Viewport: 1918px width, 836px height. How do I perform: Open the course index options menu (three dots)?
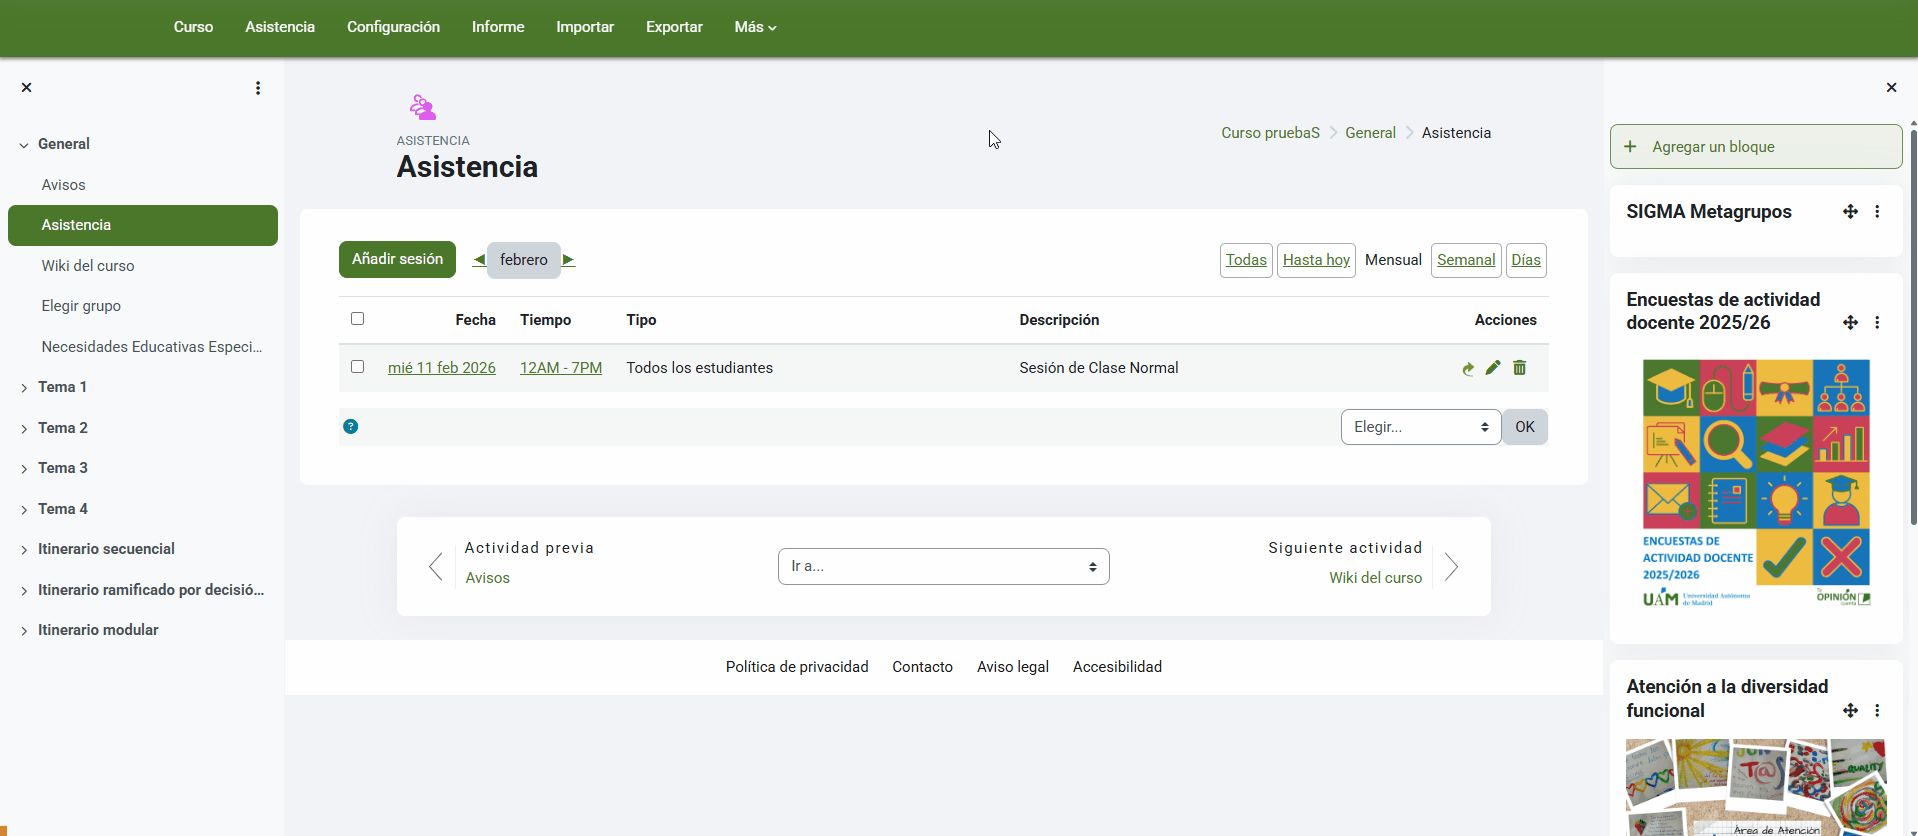click(x=258, y=88)
